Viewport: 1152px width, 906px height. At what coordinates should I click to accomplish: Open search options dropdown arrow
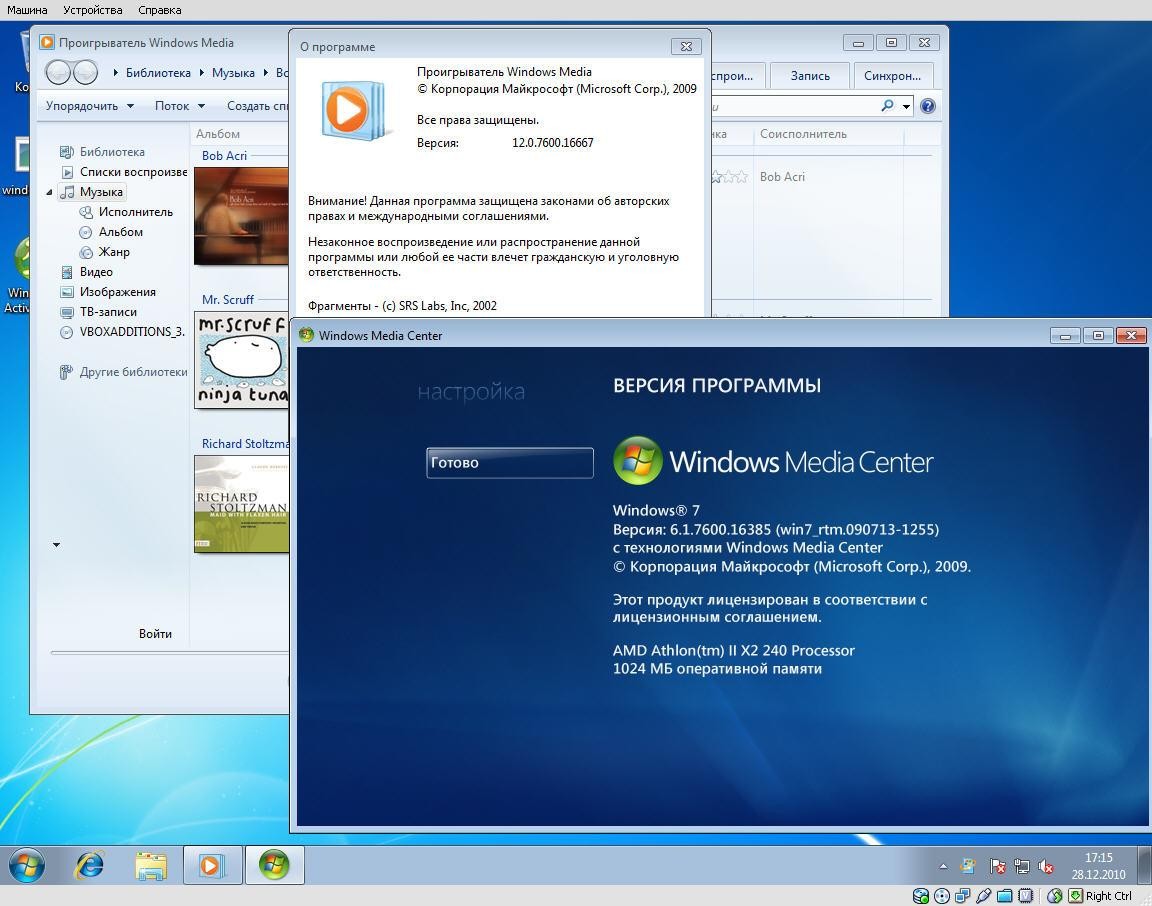(907, 107)
